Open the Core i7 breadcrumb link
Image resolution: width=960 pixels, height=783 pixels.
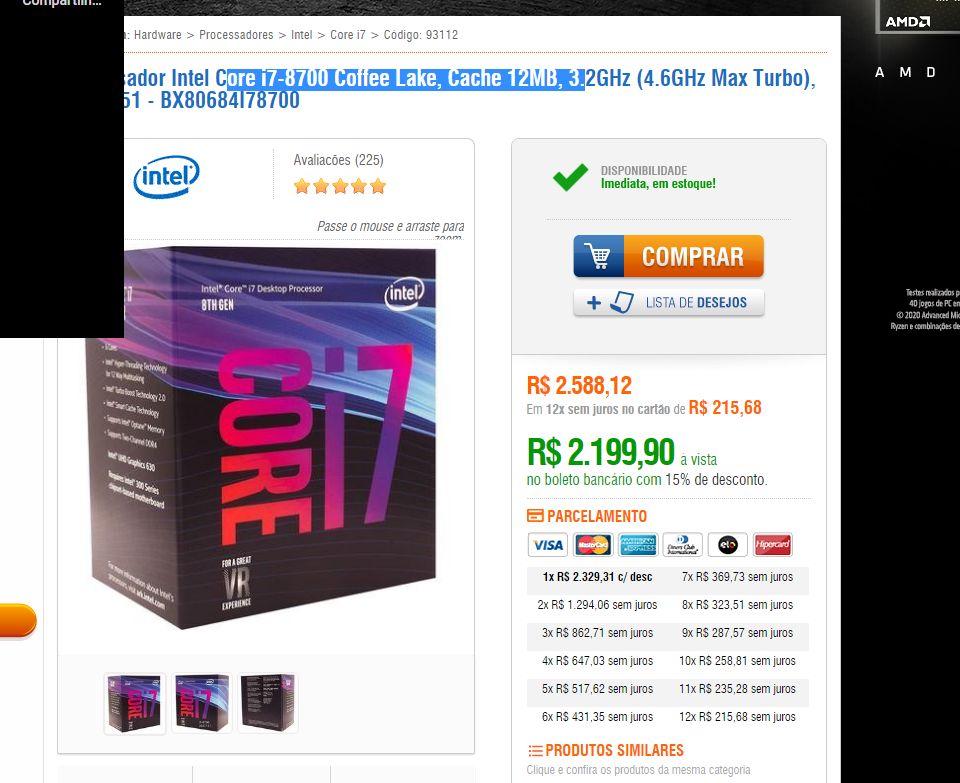point(348,35)
